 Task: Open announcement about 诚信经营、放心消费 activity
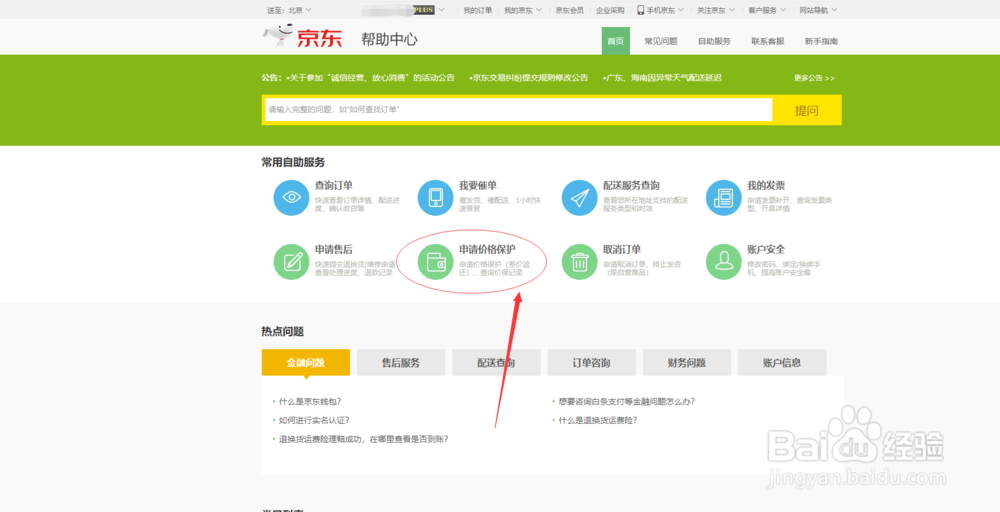pyautogui.click(x=371, y=78)
